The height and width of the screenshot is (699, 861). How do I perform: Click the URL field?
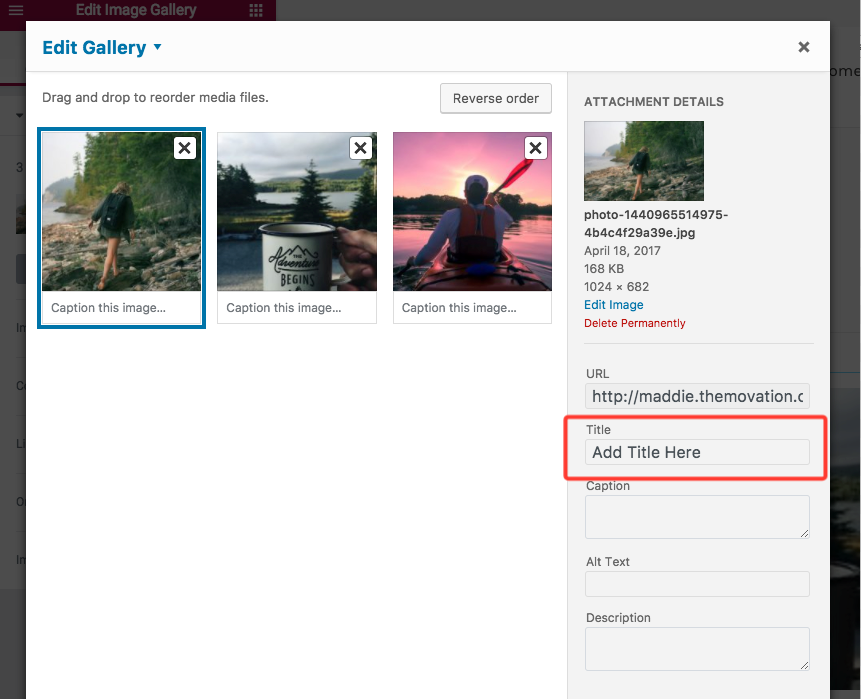click(x=697, y=396)
